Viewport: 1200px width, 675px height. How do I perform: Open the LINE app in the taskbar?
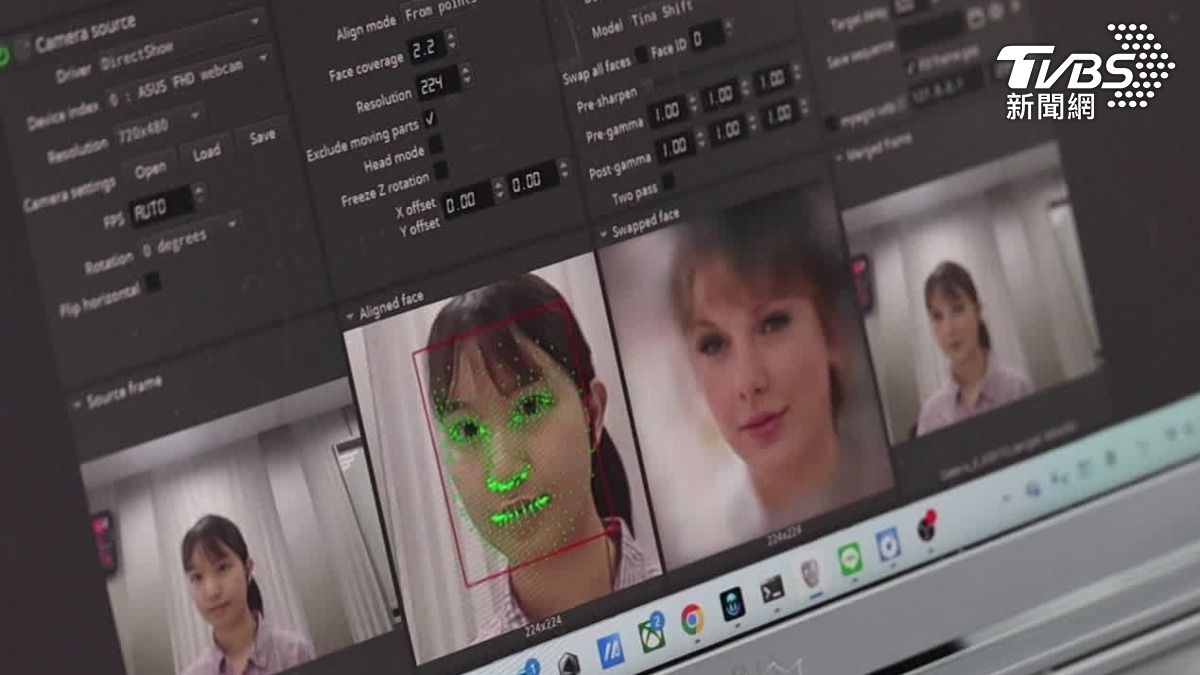(850, 558)
